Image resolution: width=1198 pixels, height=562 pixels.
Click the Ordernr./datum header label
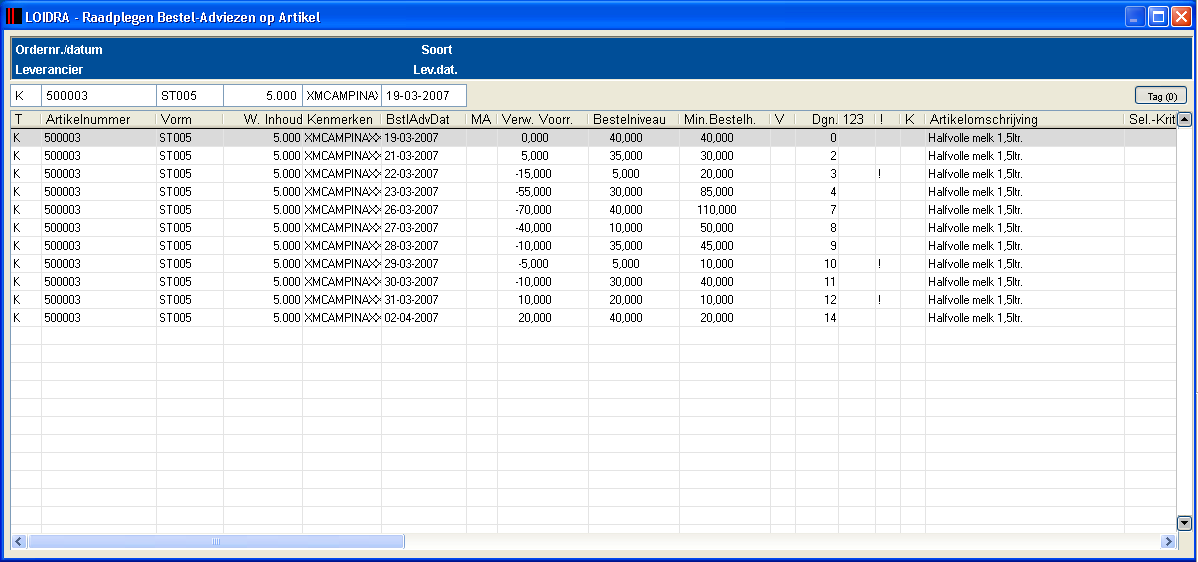[x=59, y=50]
